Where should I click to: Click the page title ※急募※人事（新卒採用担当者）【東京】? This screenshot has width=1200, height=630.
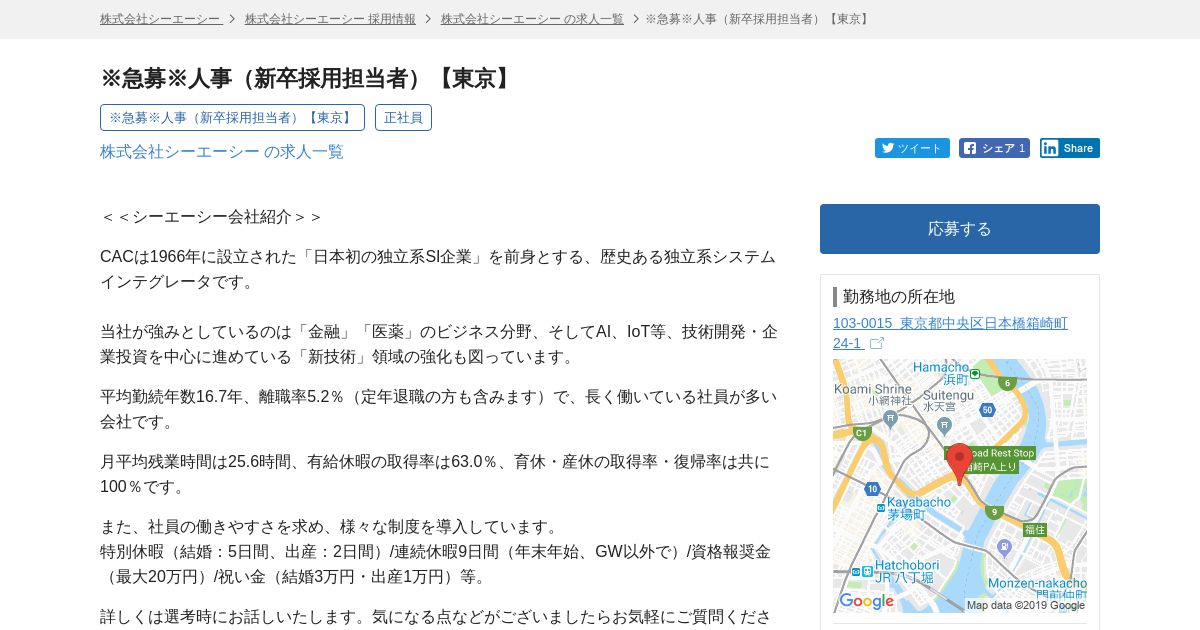308,78
